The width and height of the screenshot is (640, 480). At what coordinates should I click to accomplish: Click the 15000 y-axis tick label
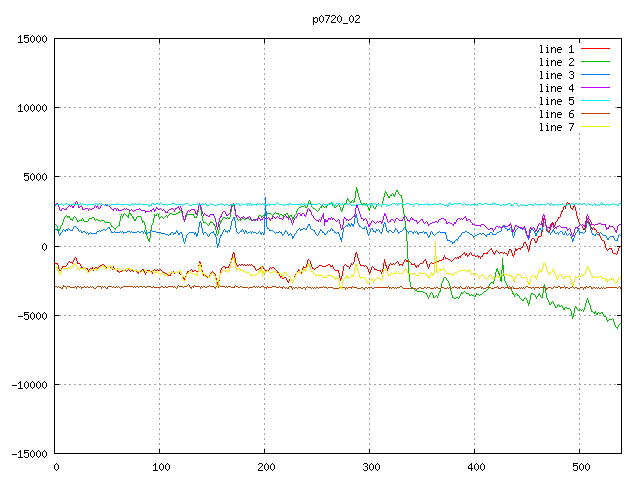[x=31, y=39]
